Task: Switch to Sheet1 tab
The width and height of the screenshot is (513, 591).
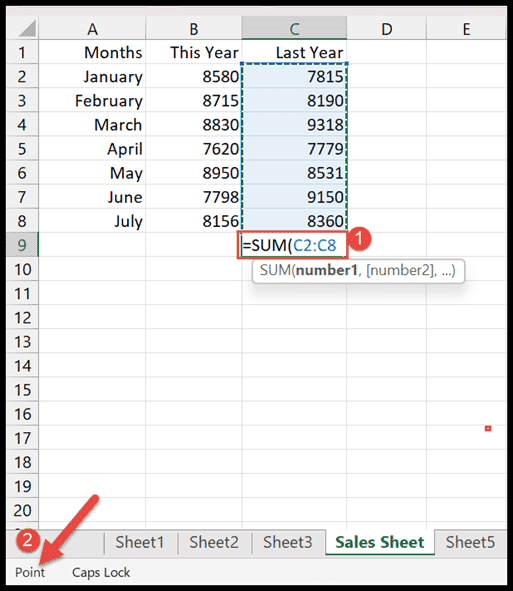Action: [x=140, y=542]
